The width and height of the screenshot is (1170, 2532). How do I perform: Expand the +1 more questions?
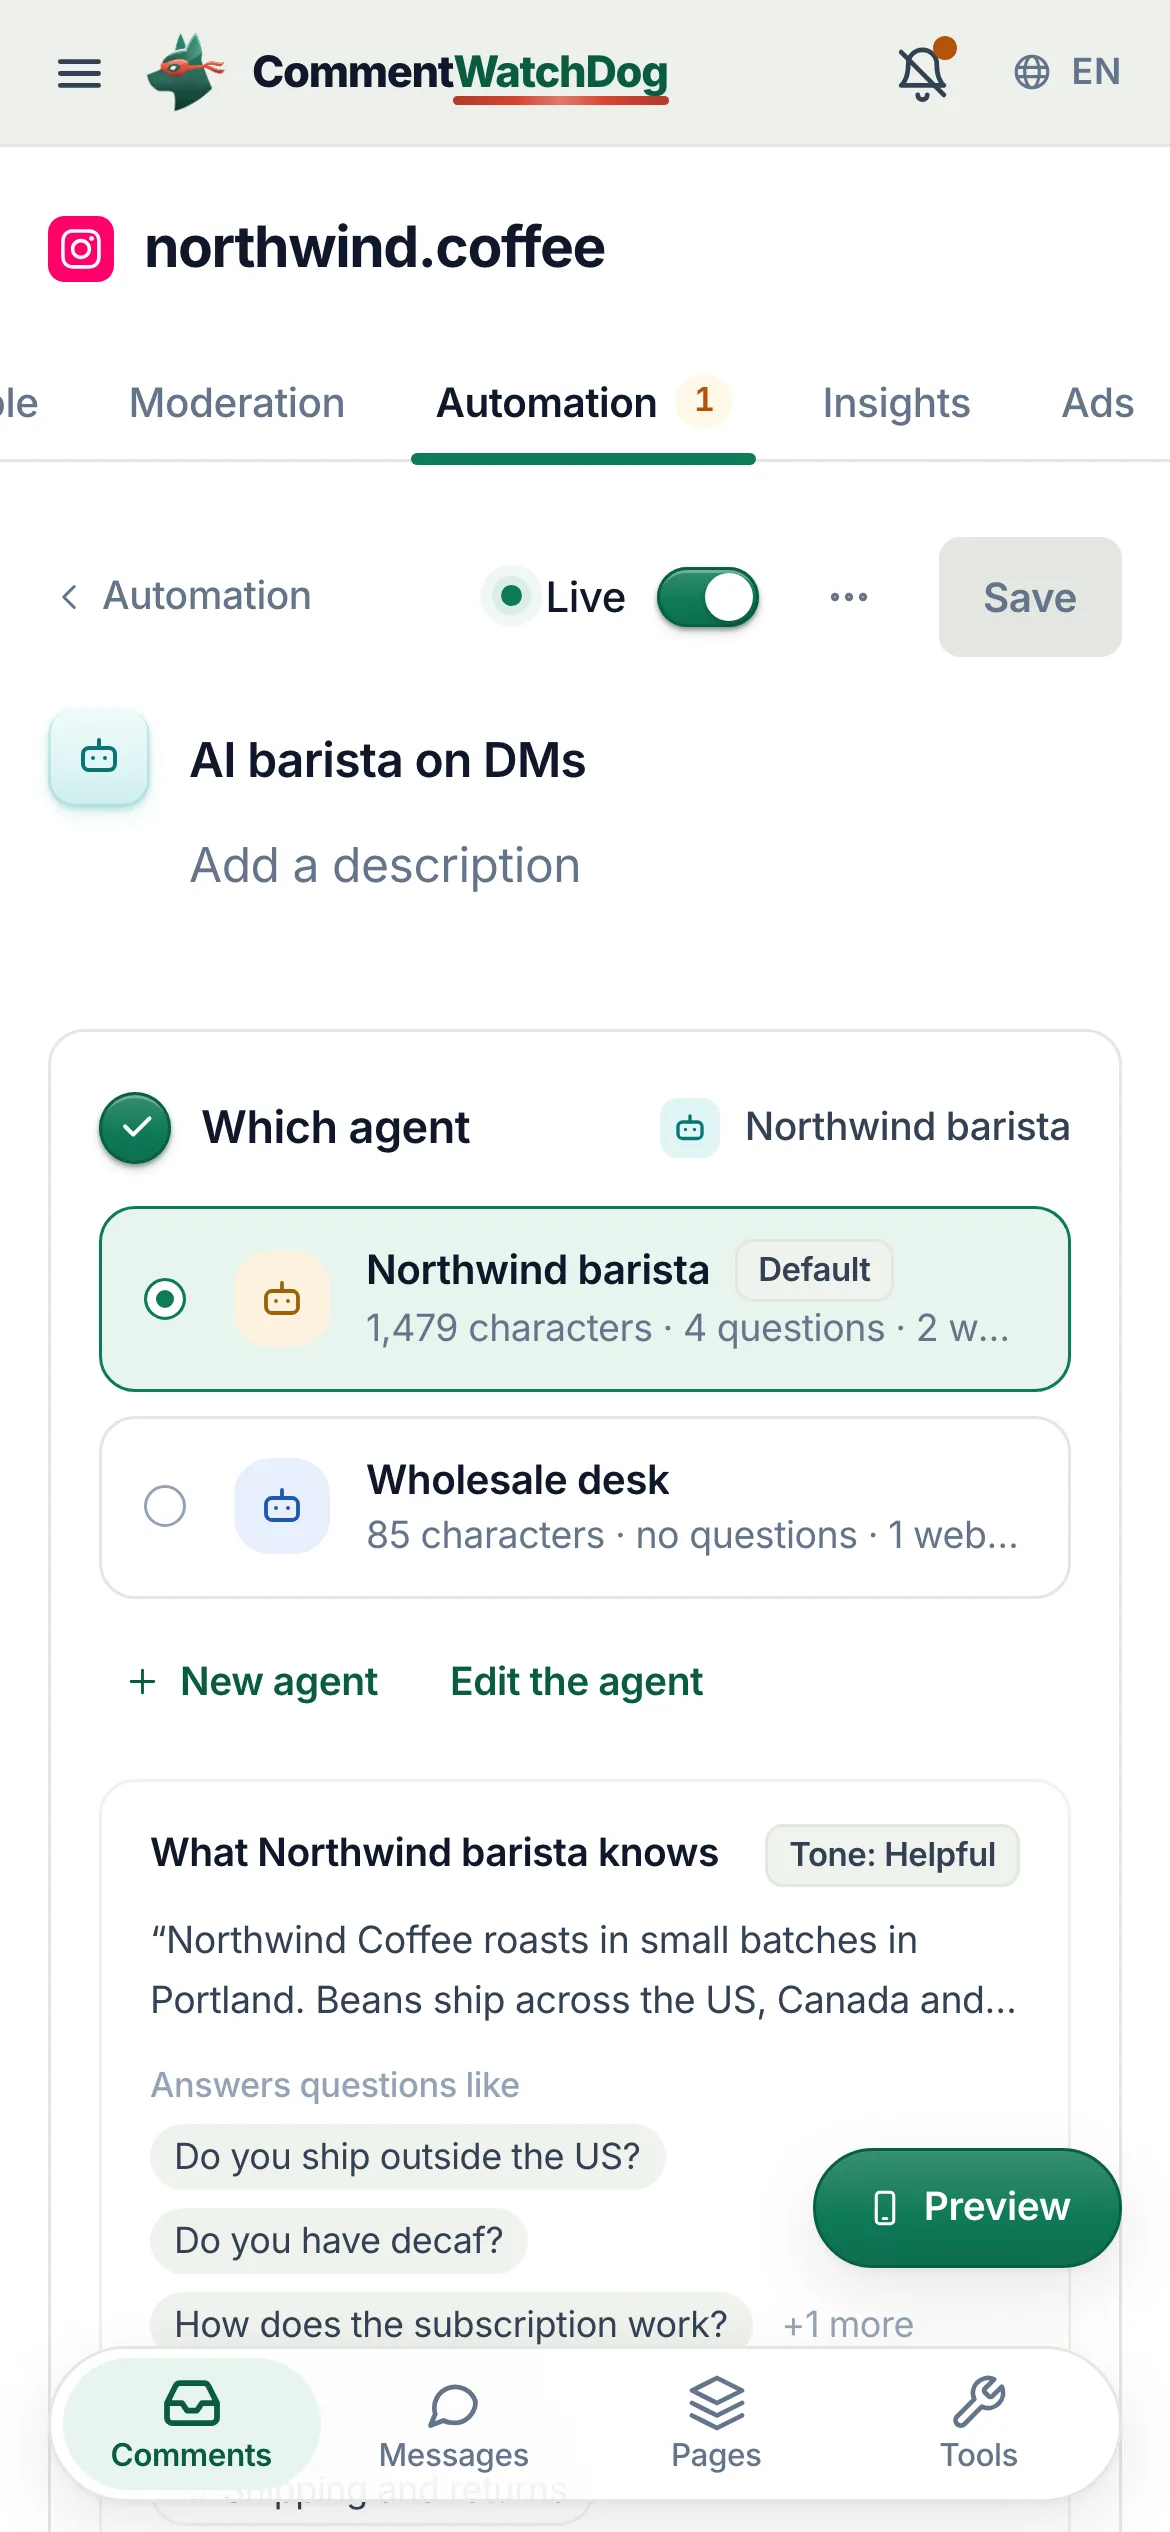pos(848,2325)
